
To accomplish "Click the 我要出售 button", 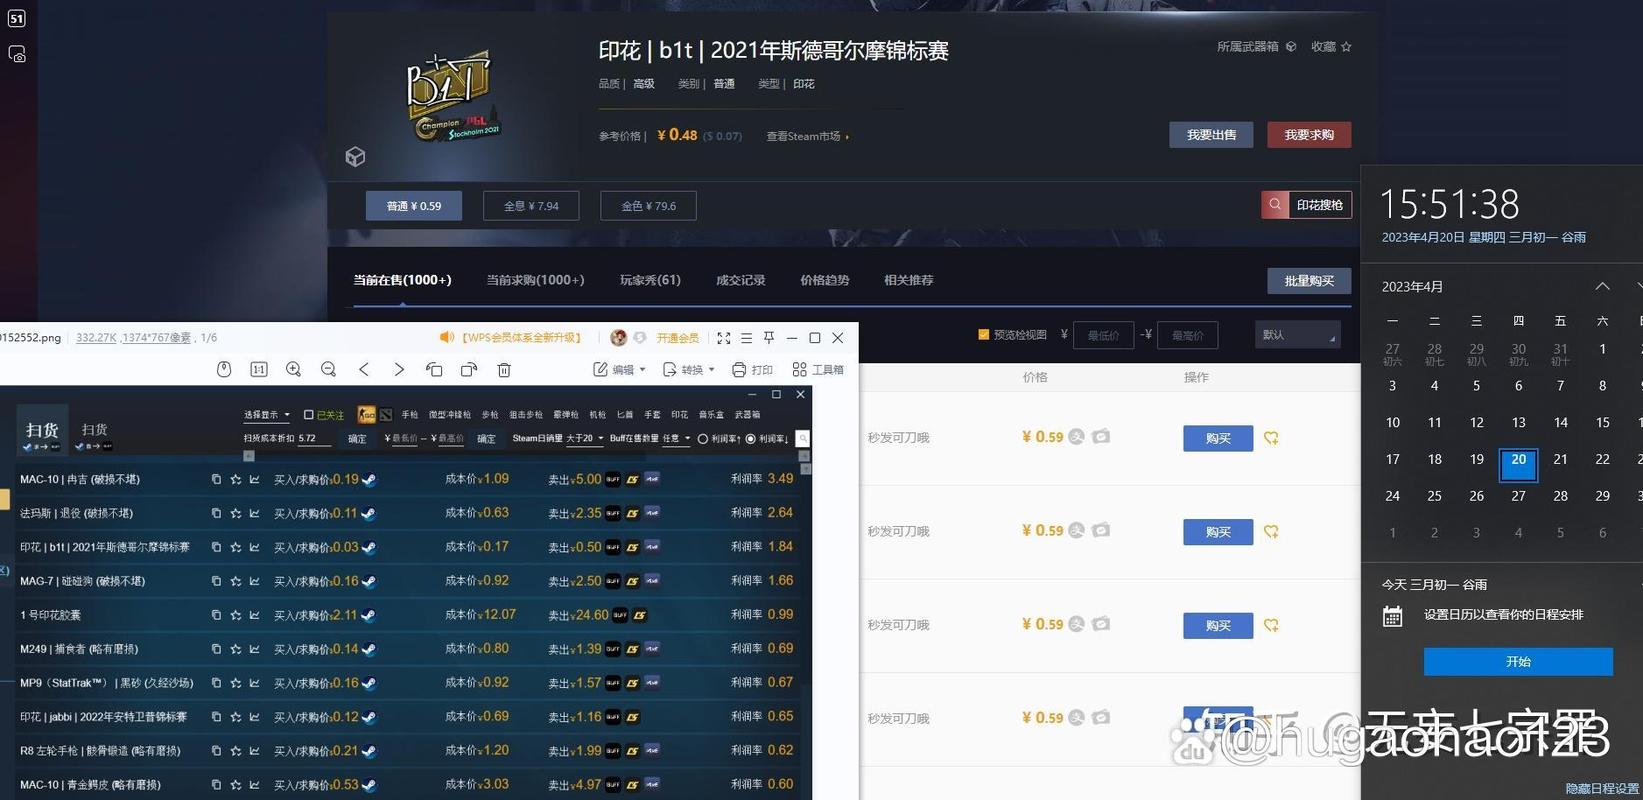I will [x=1211, y=135].
